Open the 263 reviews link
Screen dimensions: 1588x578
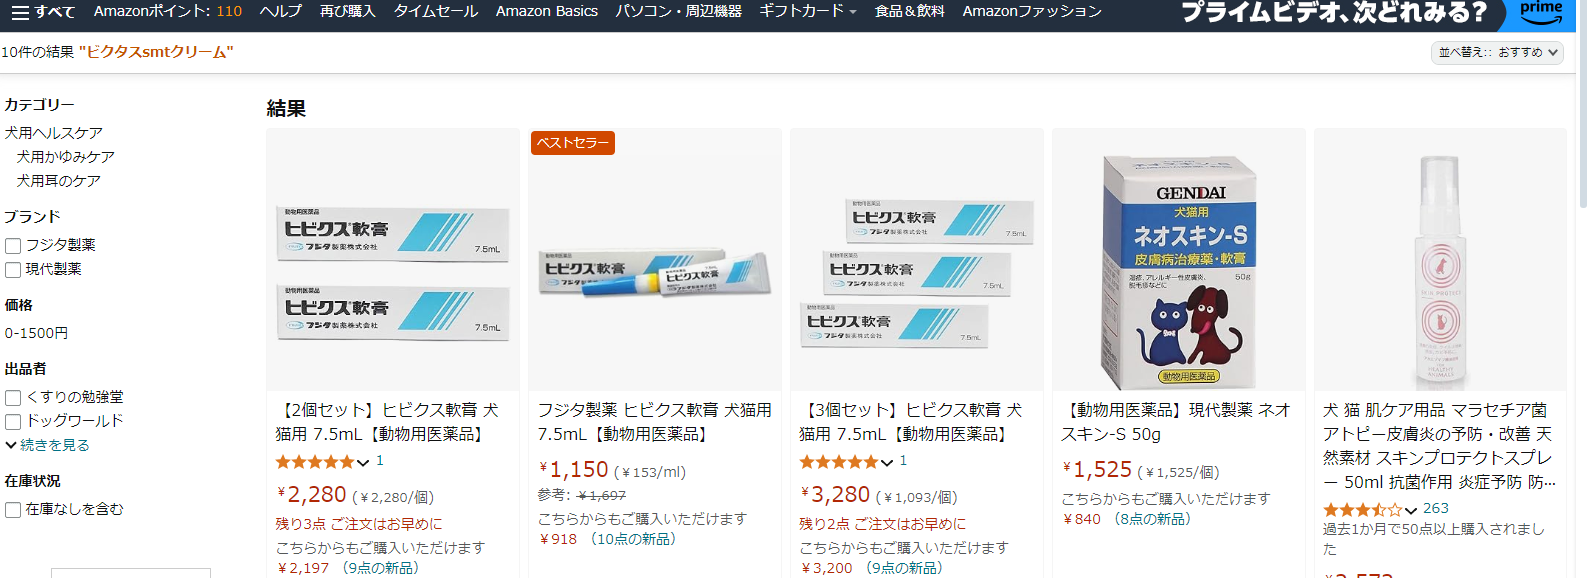point(1436,508)
